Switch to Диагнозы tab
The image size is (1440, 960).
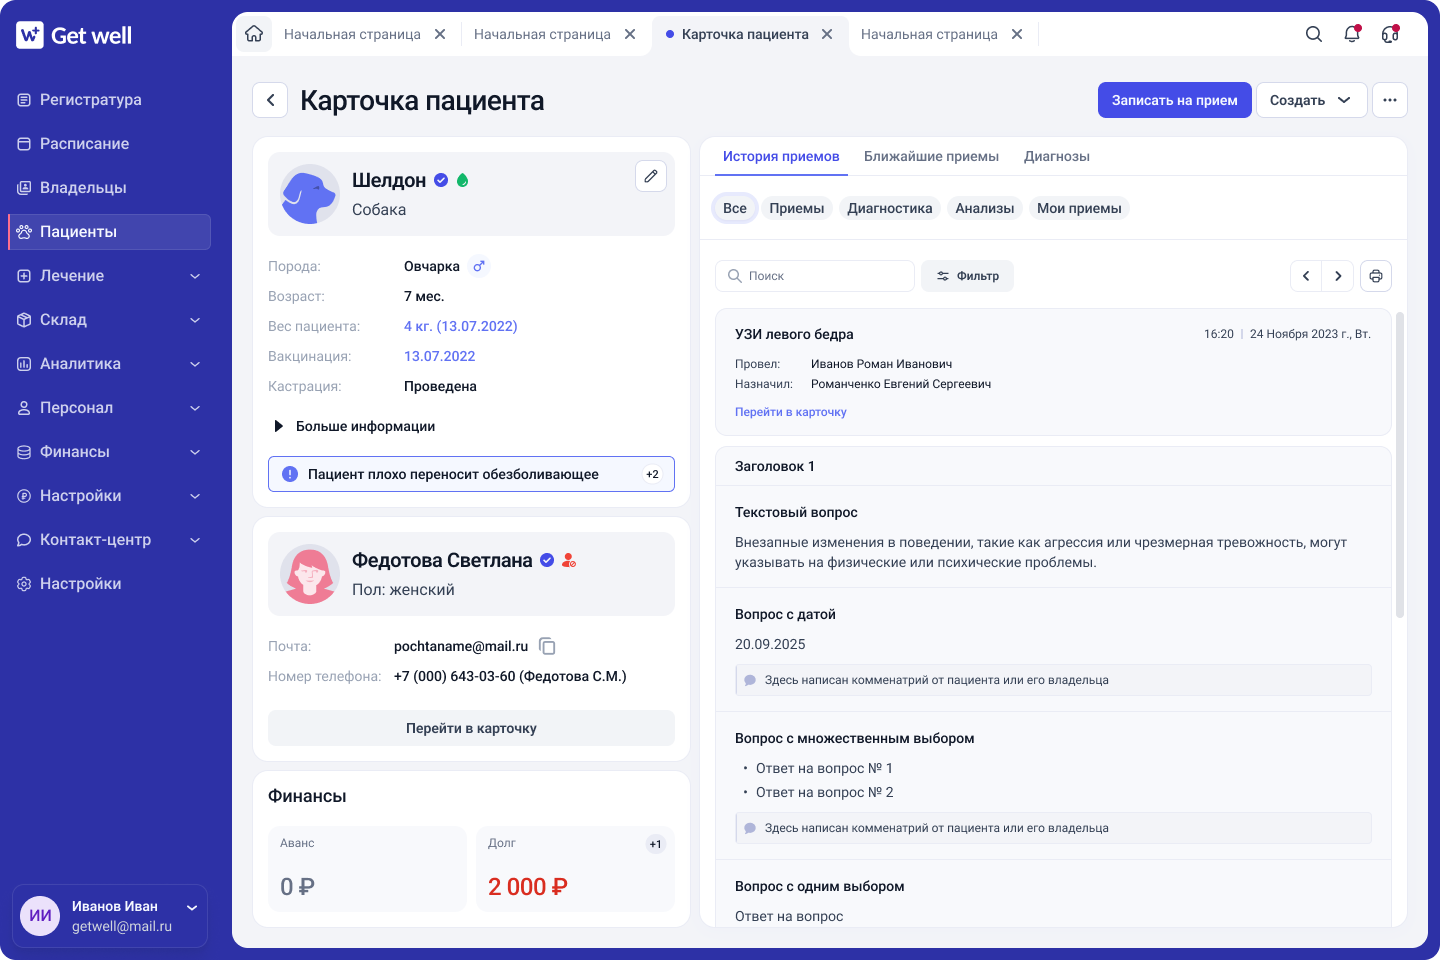pos(1056,156)
